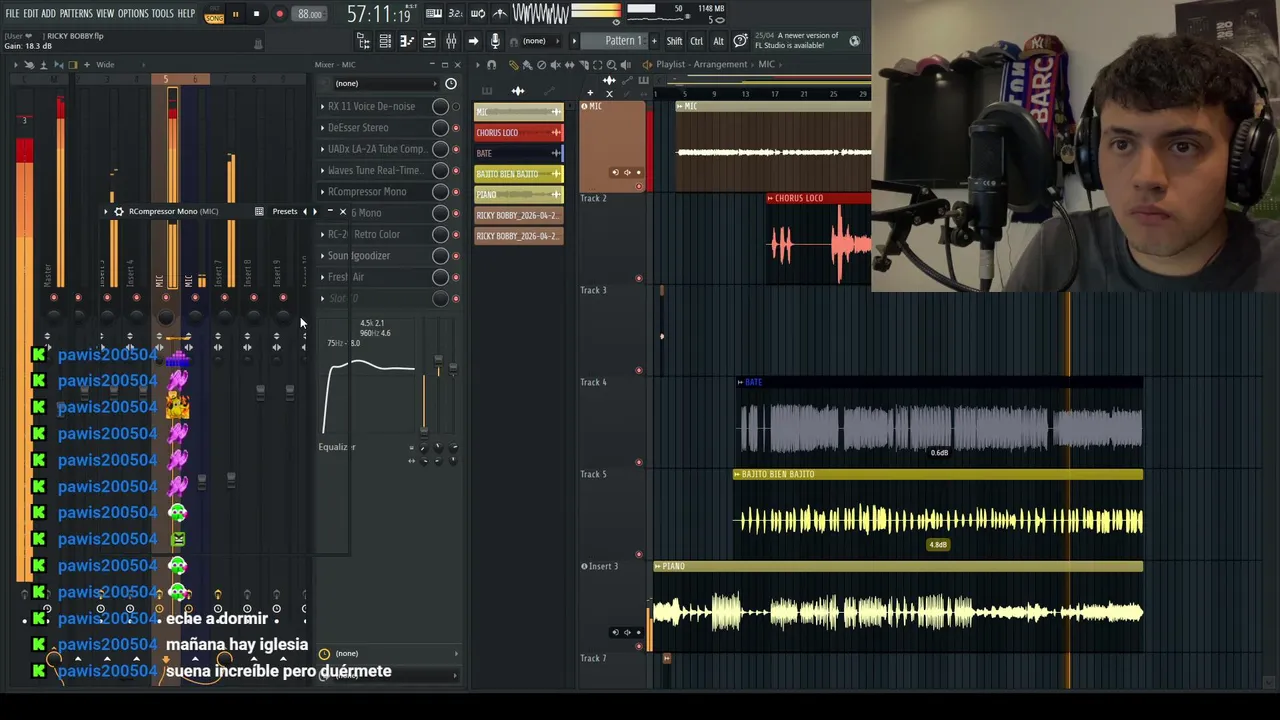Expand the RX 11 Voice De-noise slot menu
The height and width of the screenshot is (720, 1280).
[x=322, y=106]
